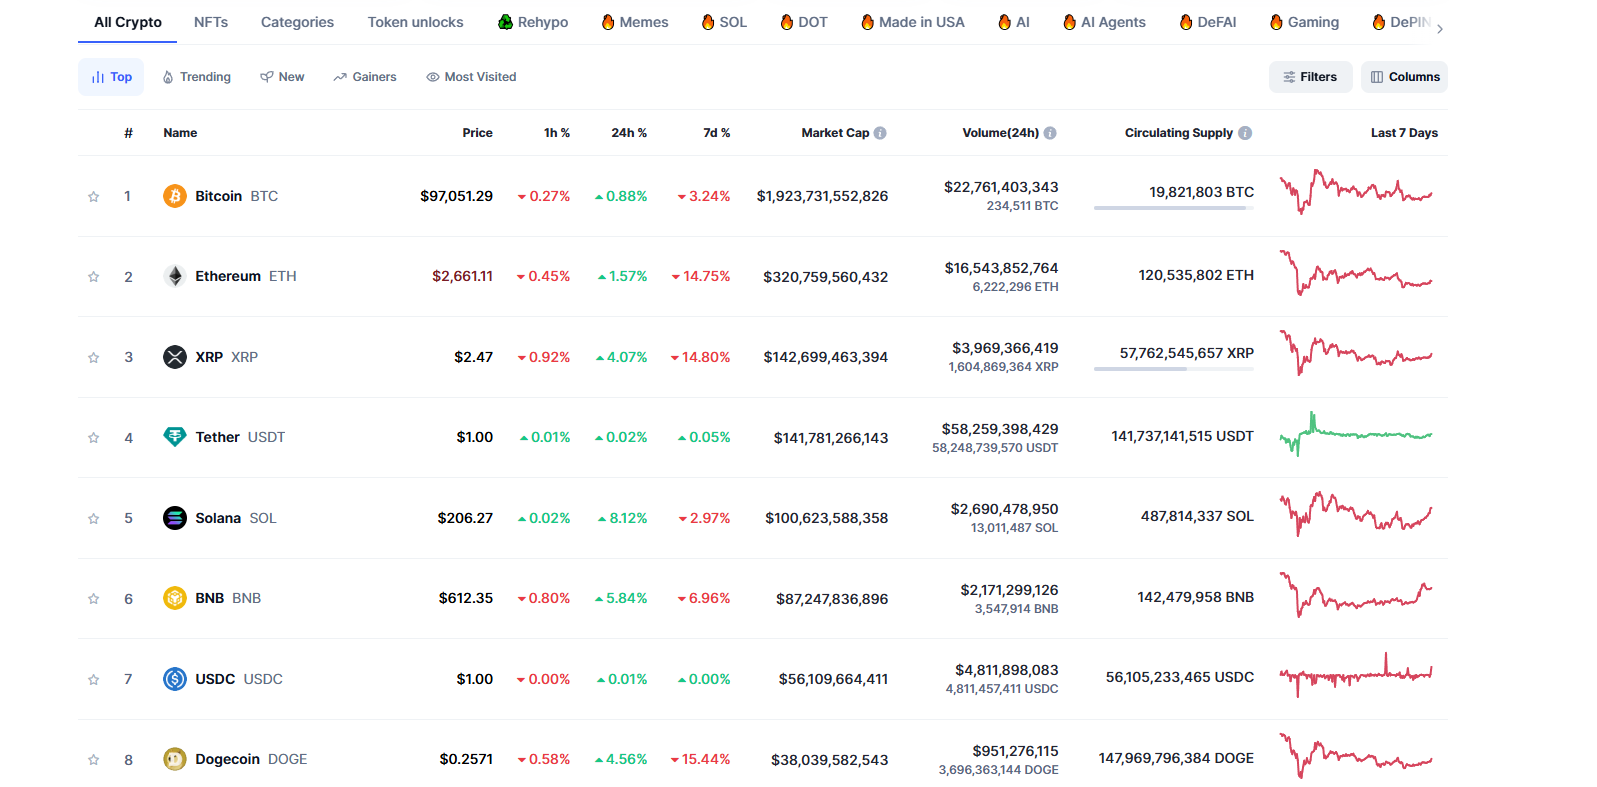Screen dimensions: 1597x787
Task: Select the Gainers filter
Action: coord(365,77)
